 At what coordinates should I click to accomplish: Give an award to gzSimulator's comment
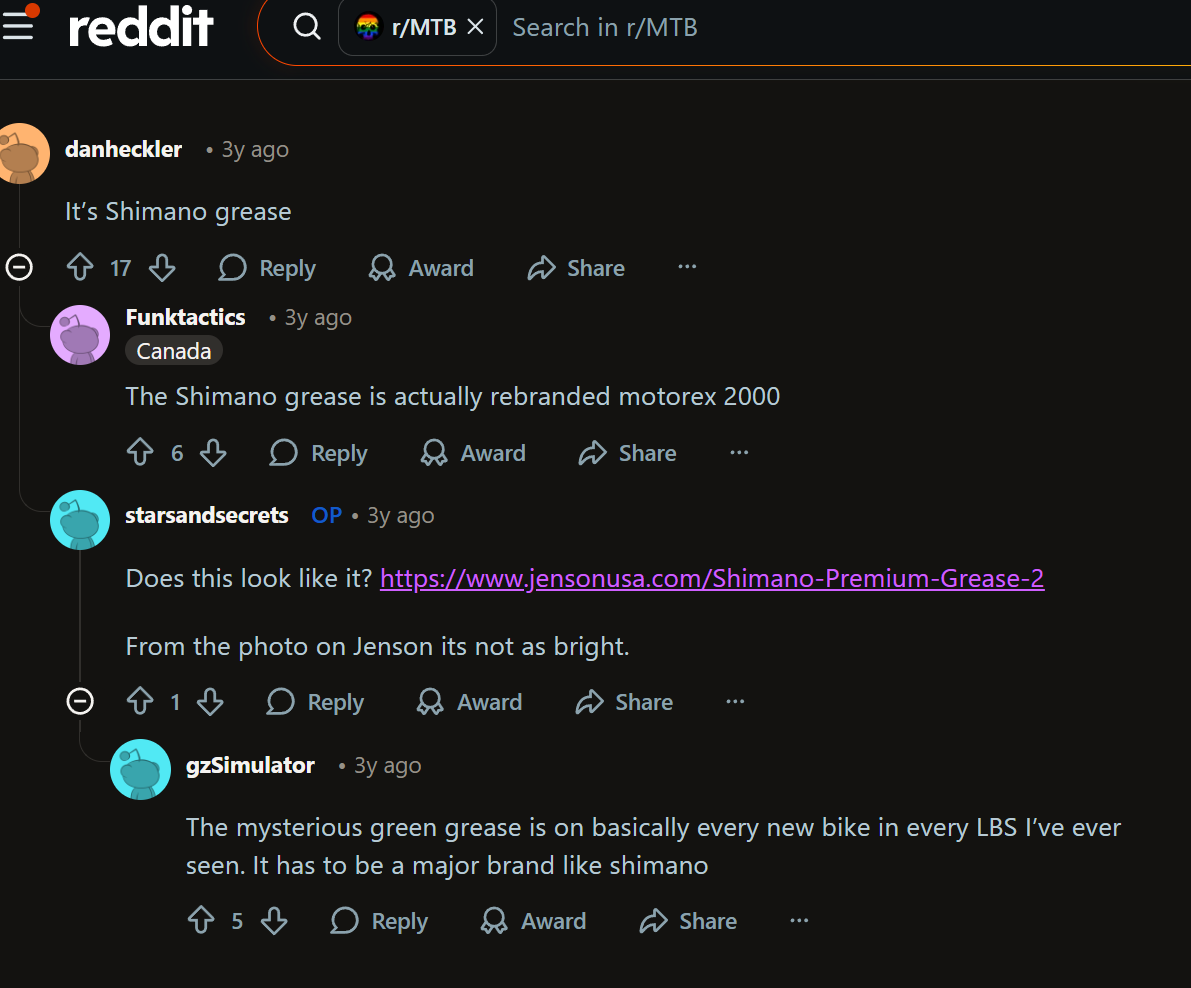(534, 921)
